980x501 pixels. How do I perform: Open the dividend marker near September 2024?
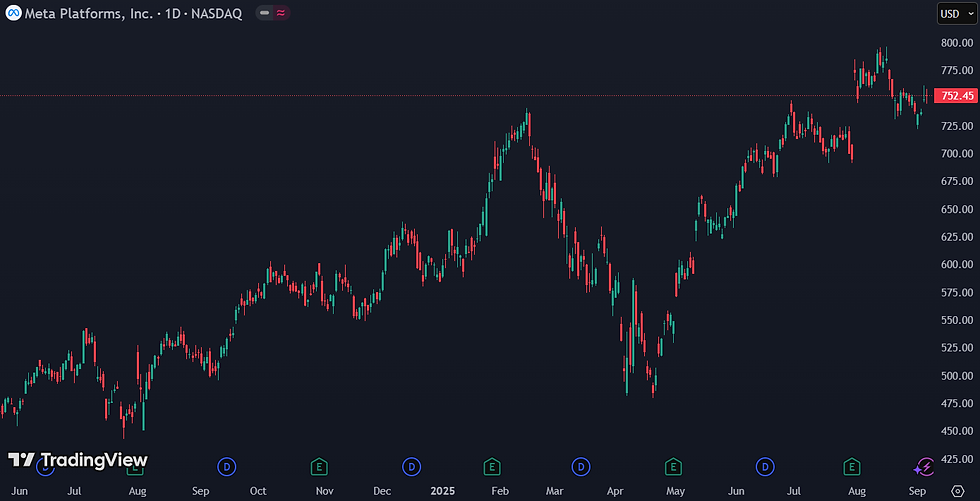click(227, 466)
